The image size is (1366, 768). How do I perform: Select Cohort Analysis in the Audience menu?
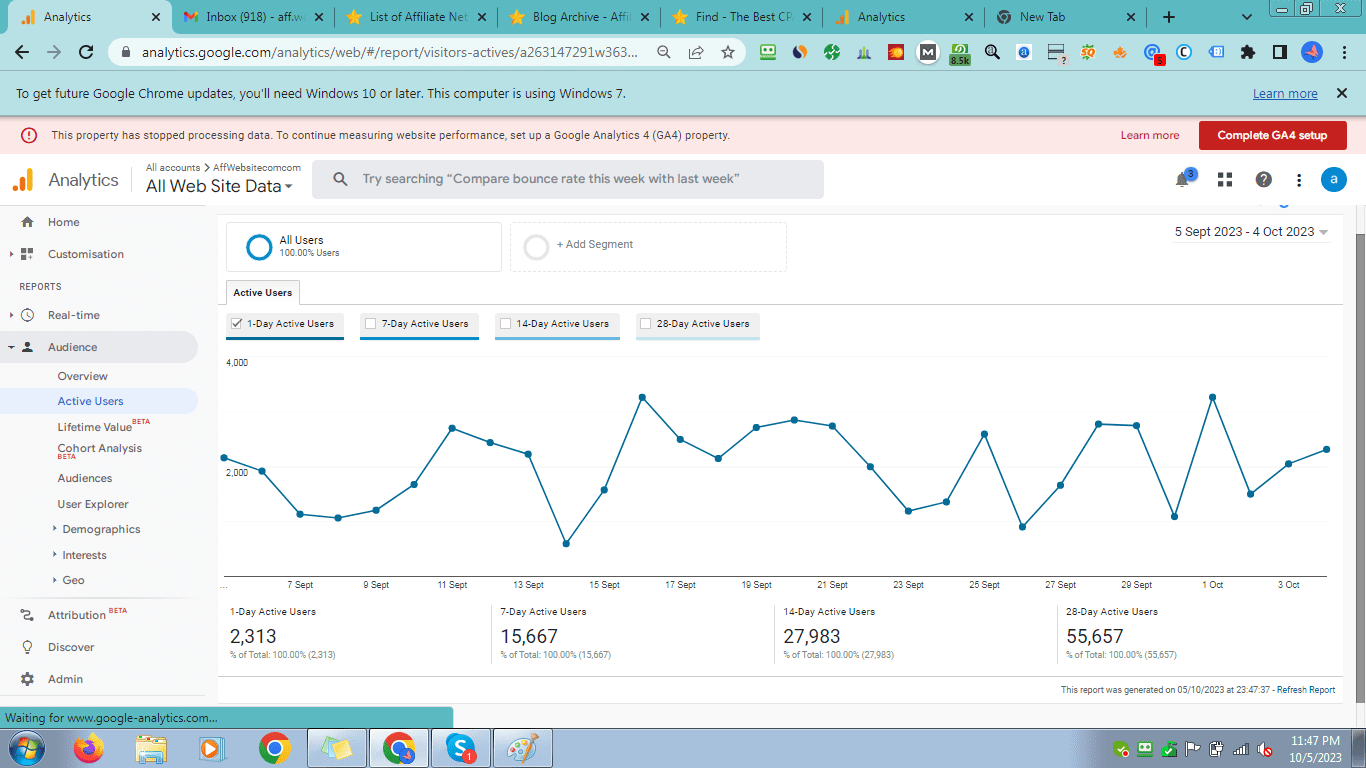click(x=99, y=449)
